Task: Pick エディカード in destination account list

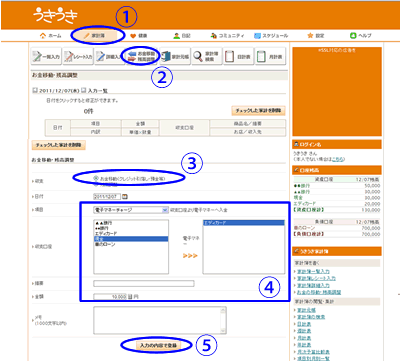Action: pyautogui.click(x=244, y=222)
